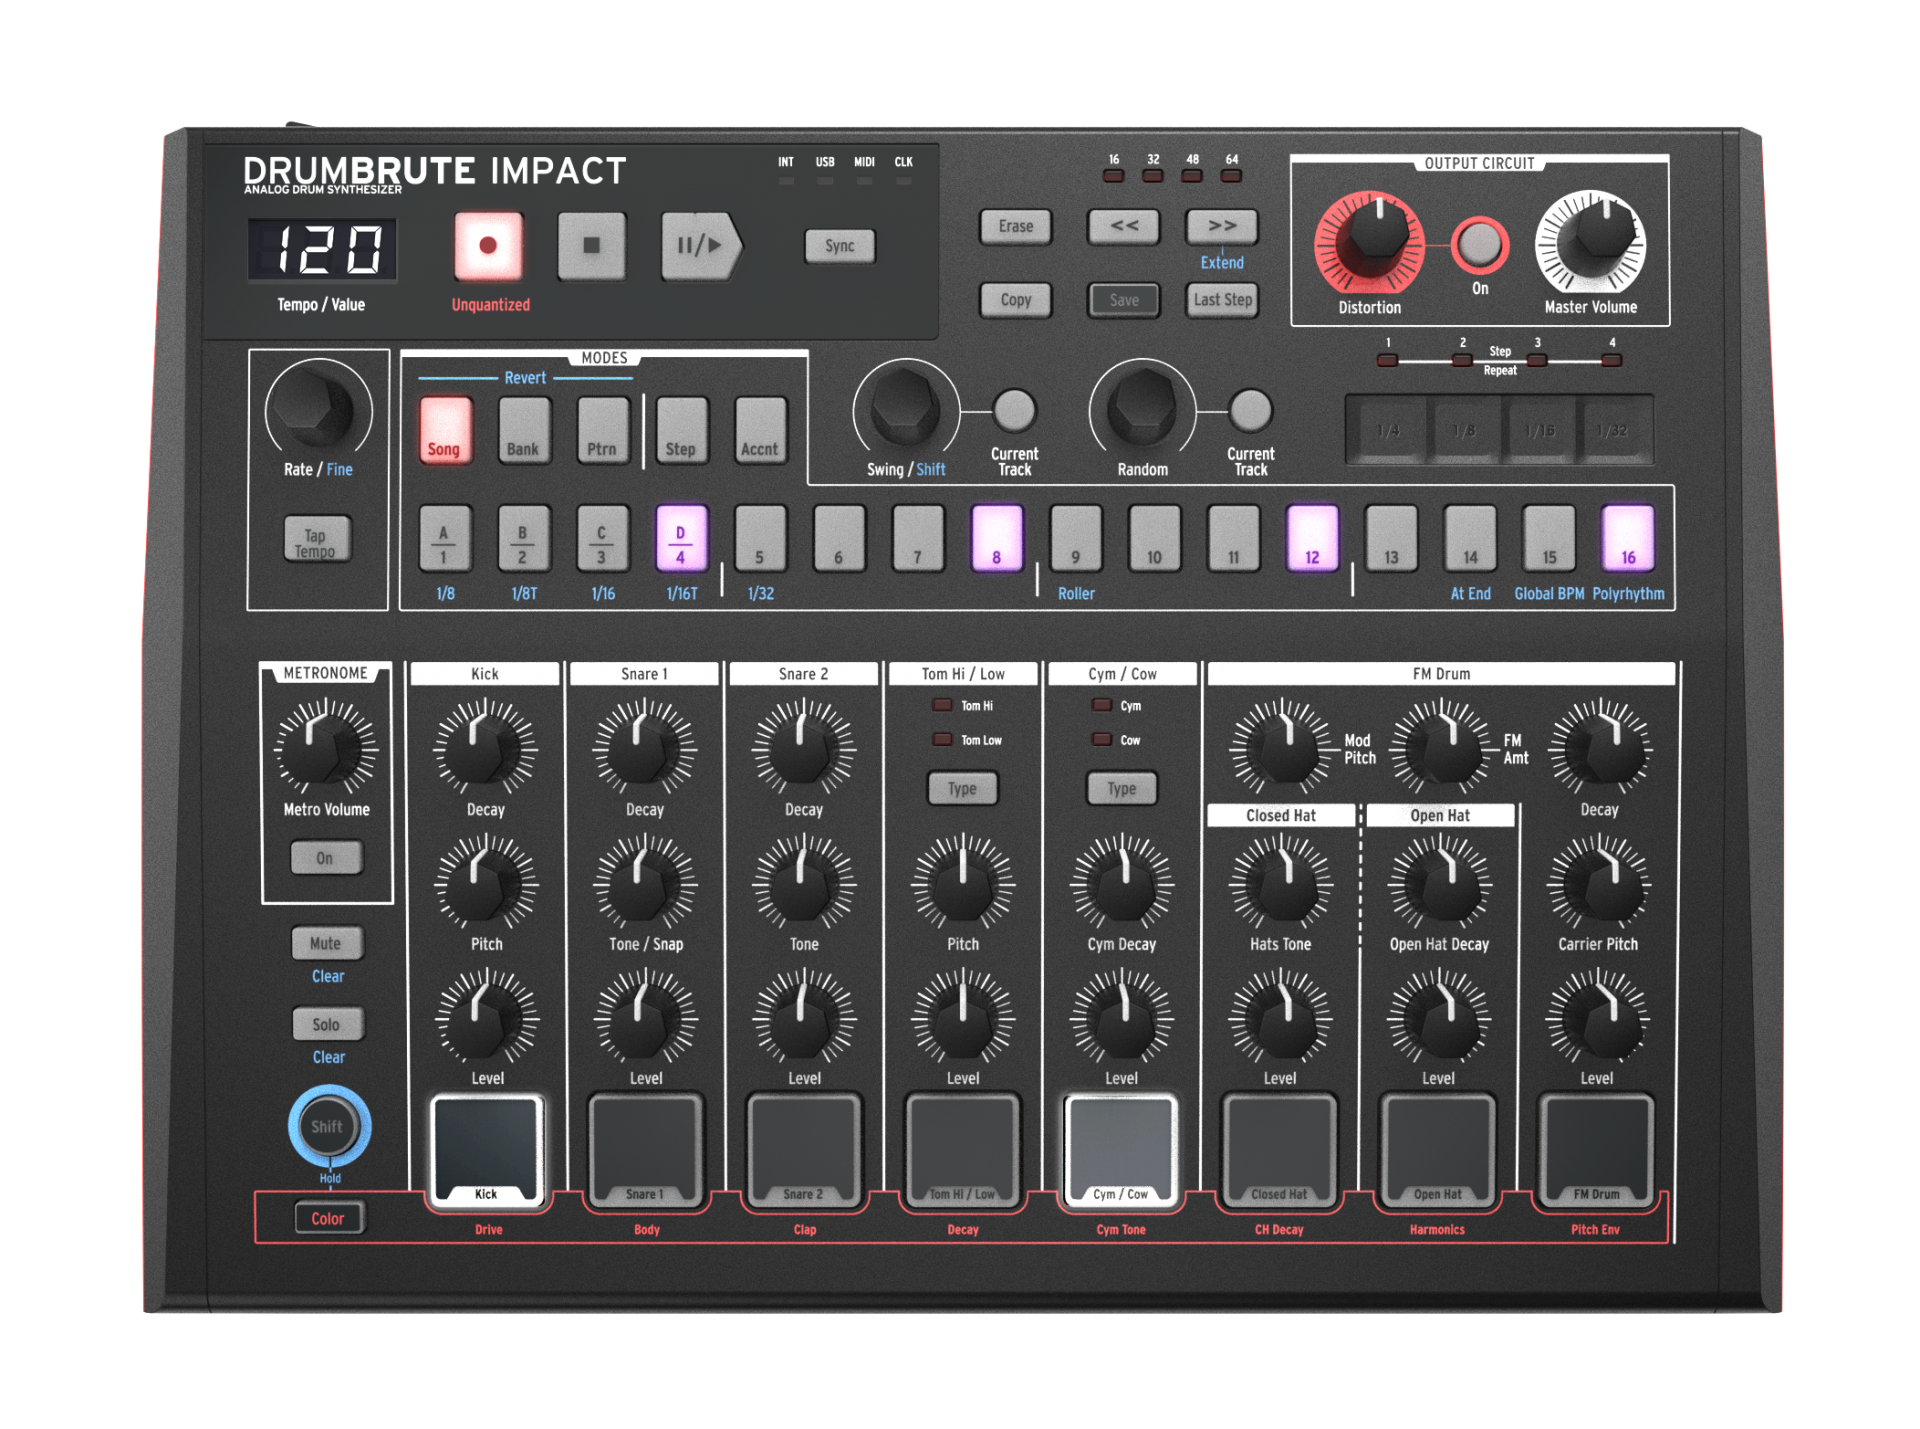Switch to Bank mode
This screenshot has width=1920, height=1429.
(x=523, y=431)
